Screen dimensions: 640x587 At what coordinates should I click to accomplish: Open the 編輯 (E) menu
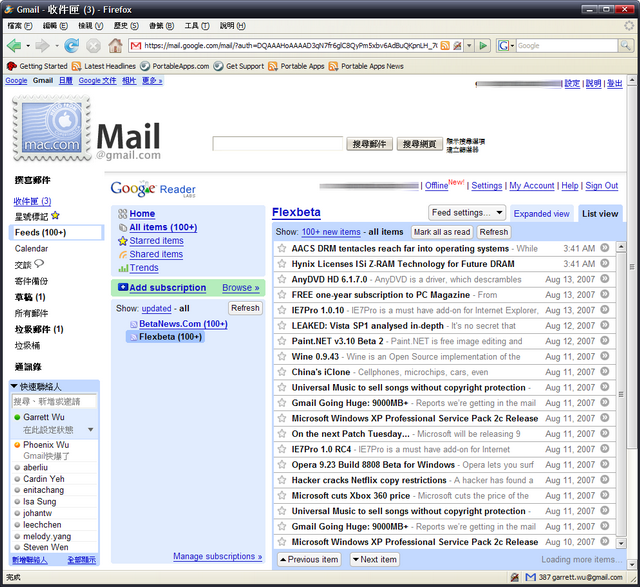tap(55, 26)
